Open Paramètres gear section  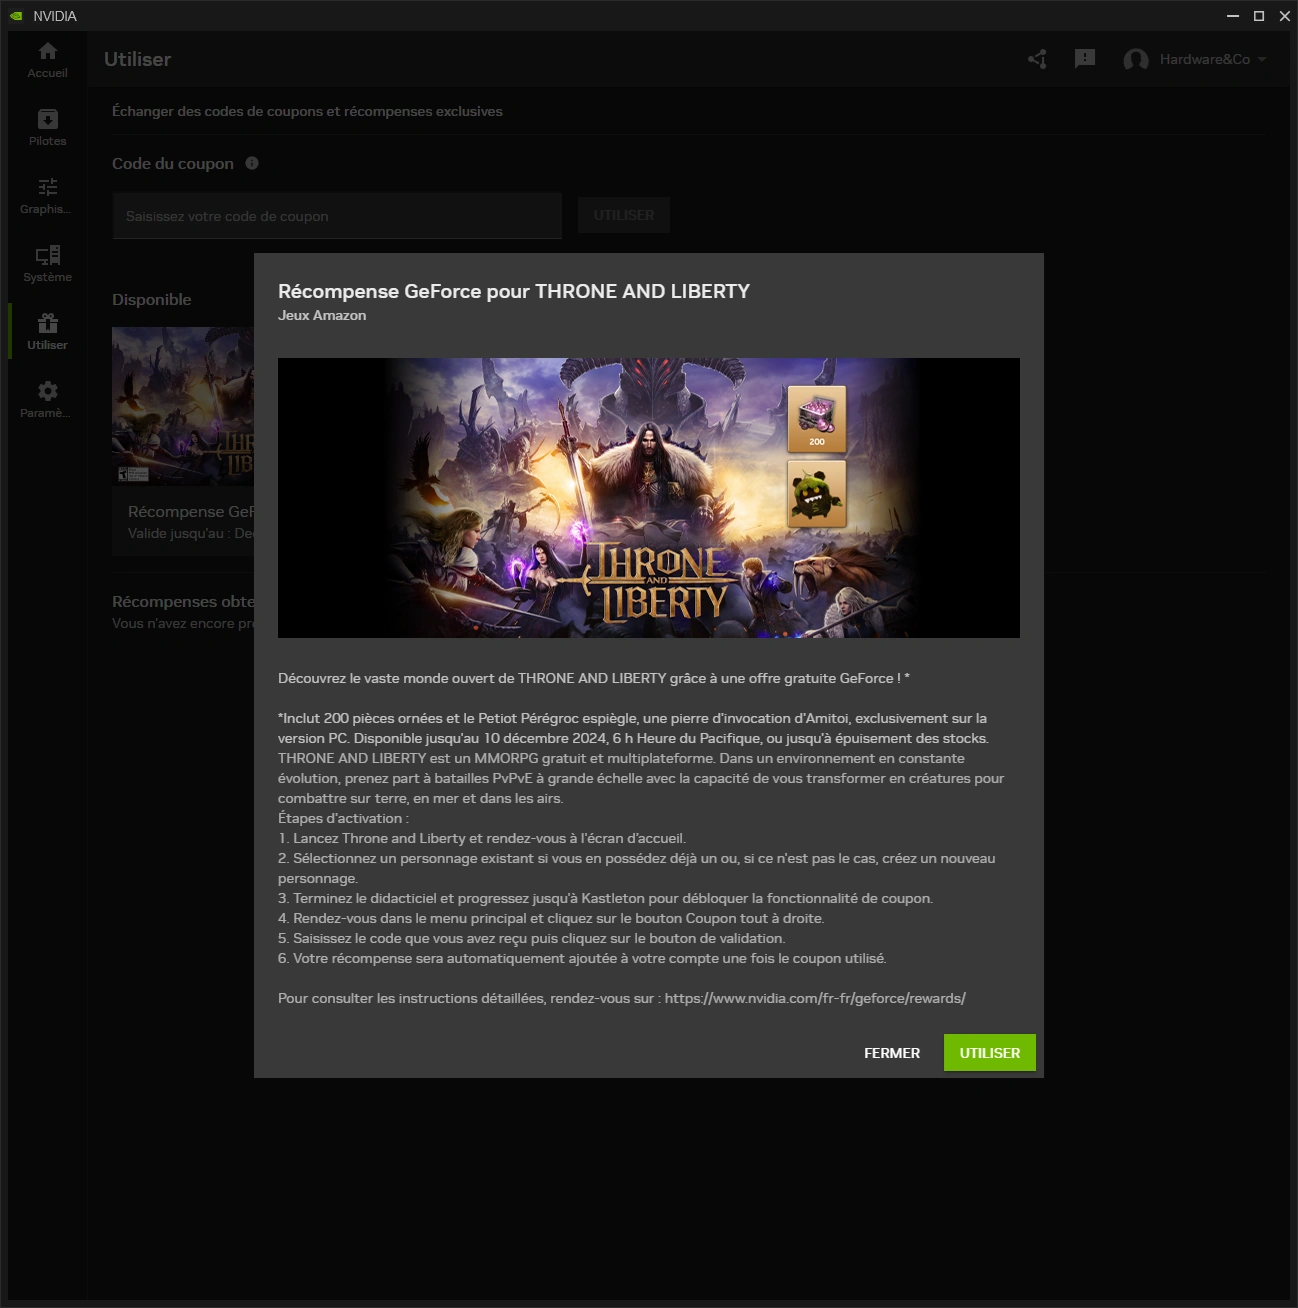click(47, 400)
